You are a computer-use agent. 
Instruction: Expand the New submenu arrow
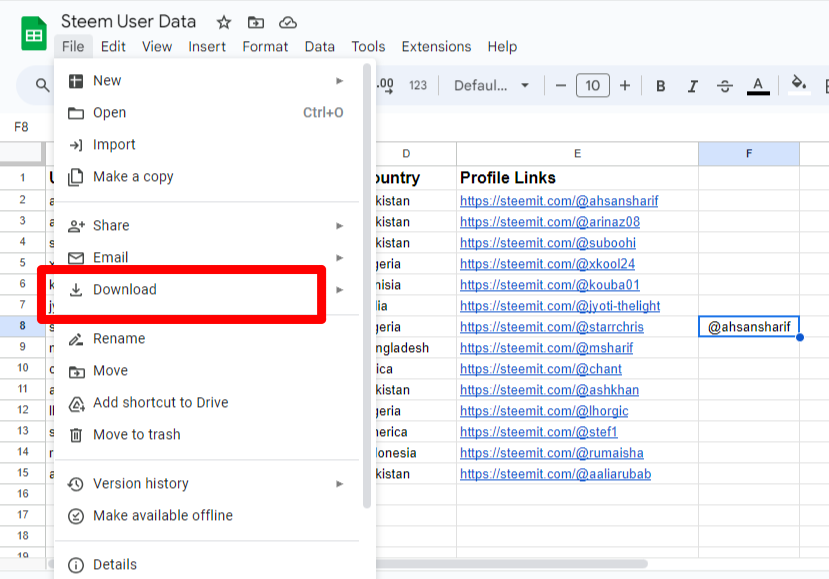[339, 81]
